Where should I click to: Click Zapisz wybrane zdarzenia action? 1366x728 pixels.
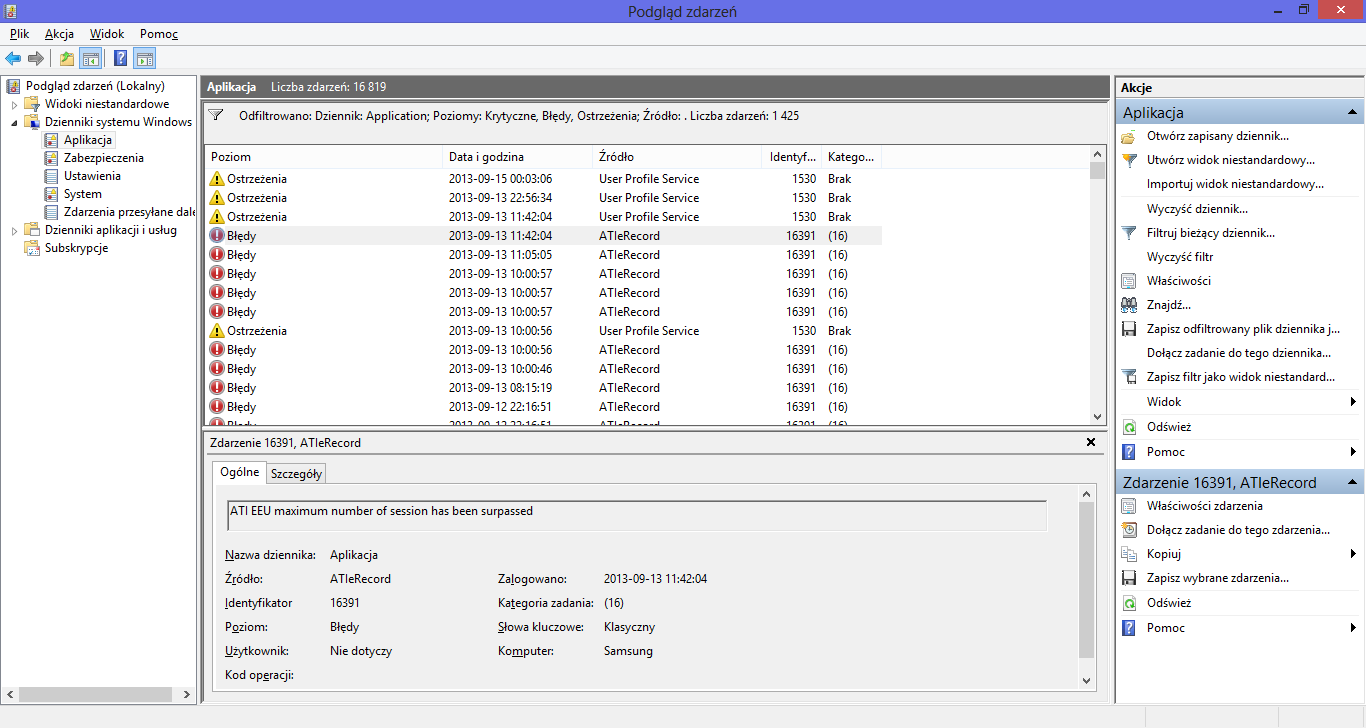(1217, 578)
